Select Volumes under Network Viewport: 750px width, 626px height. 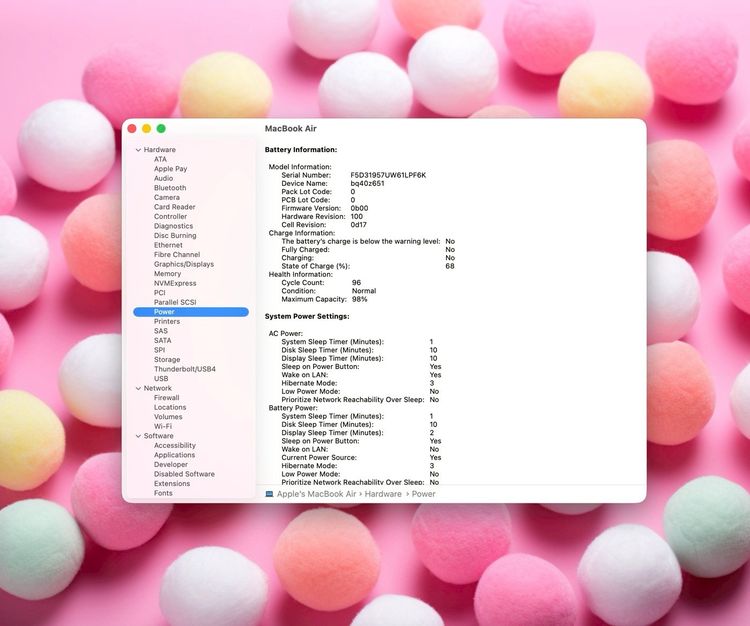click(x=168, y=417)
